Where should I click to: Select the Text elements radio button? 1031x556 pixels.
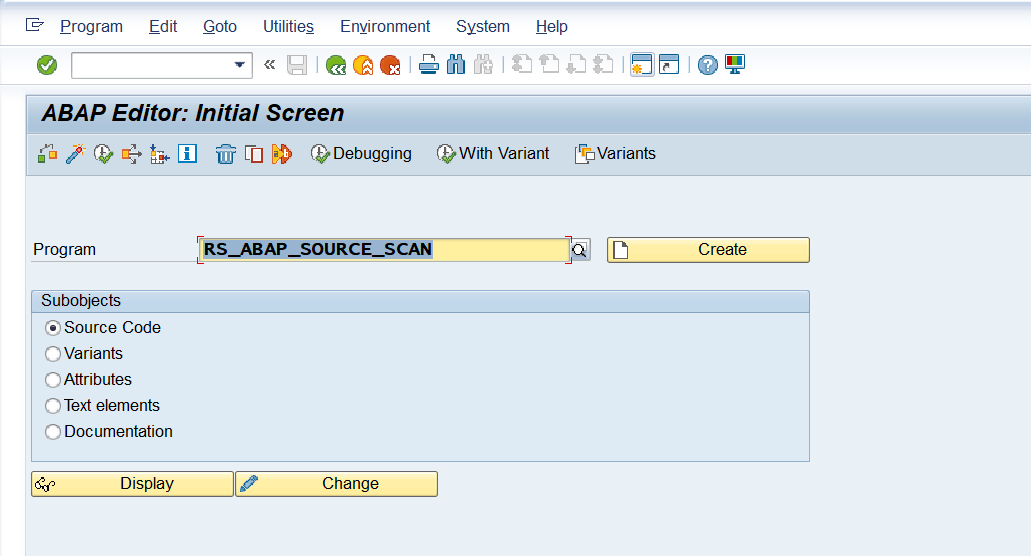click(53, 406)
